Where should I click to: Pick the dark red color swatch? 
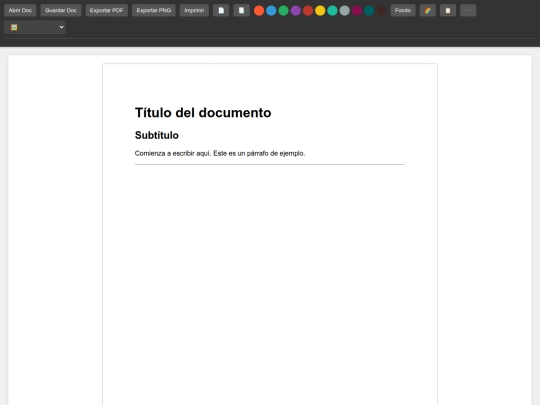point(308,11)
